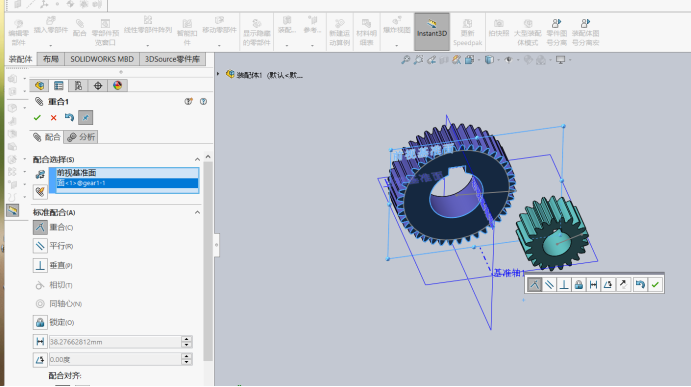This screenshot has height=387, width=691.
Task: Collapse the 标准配合 section
Action: (x=197, y=212)
